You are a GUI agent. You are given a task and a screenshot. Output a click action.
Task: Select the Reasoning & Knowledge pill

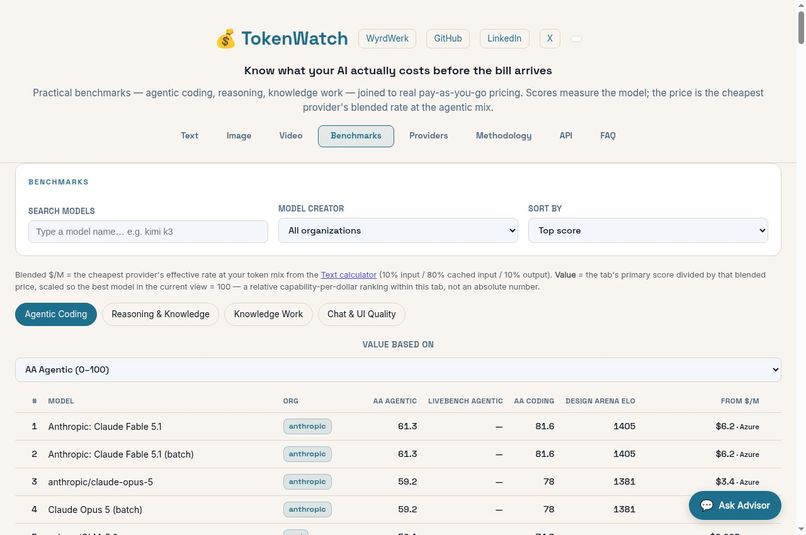160,314
